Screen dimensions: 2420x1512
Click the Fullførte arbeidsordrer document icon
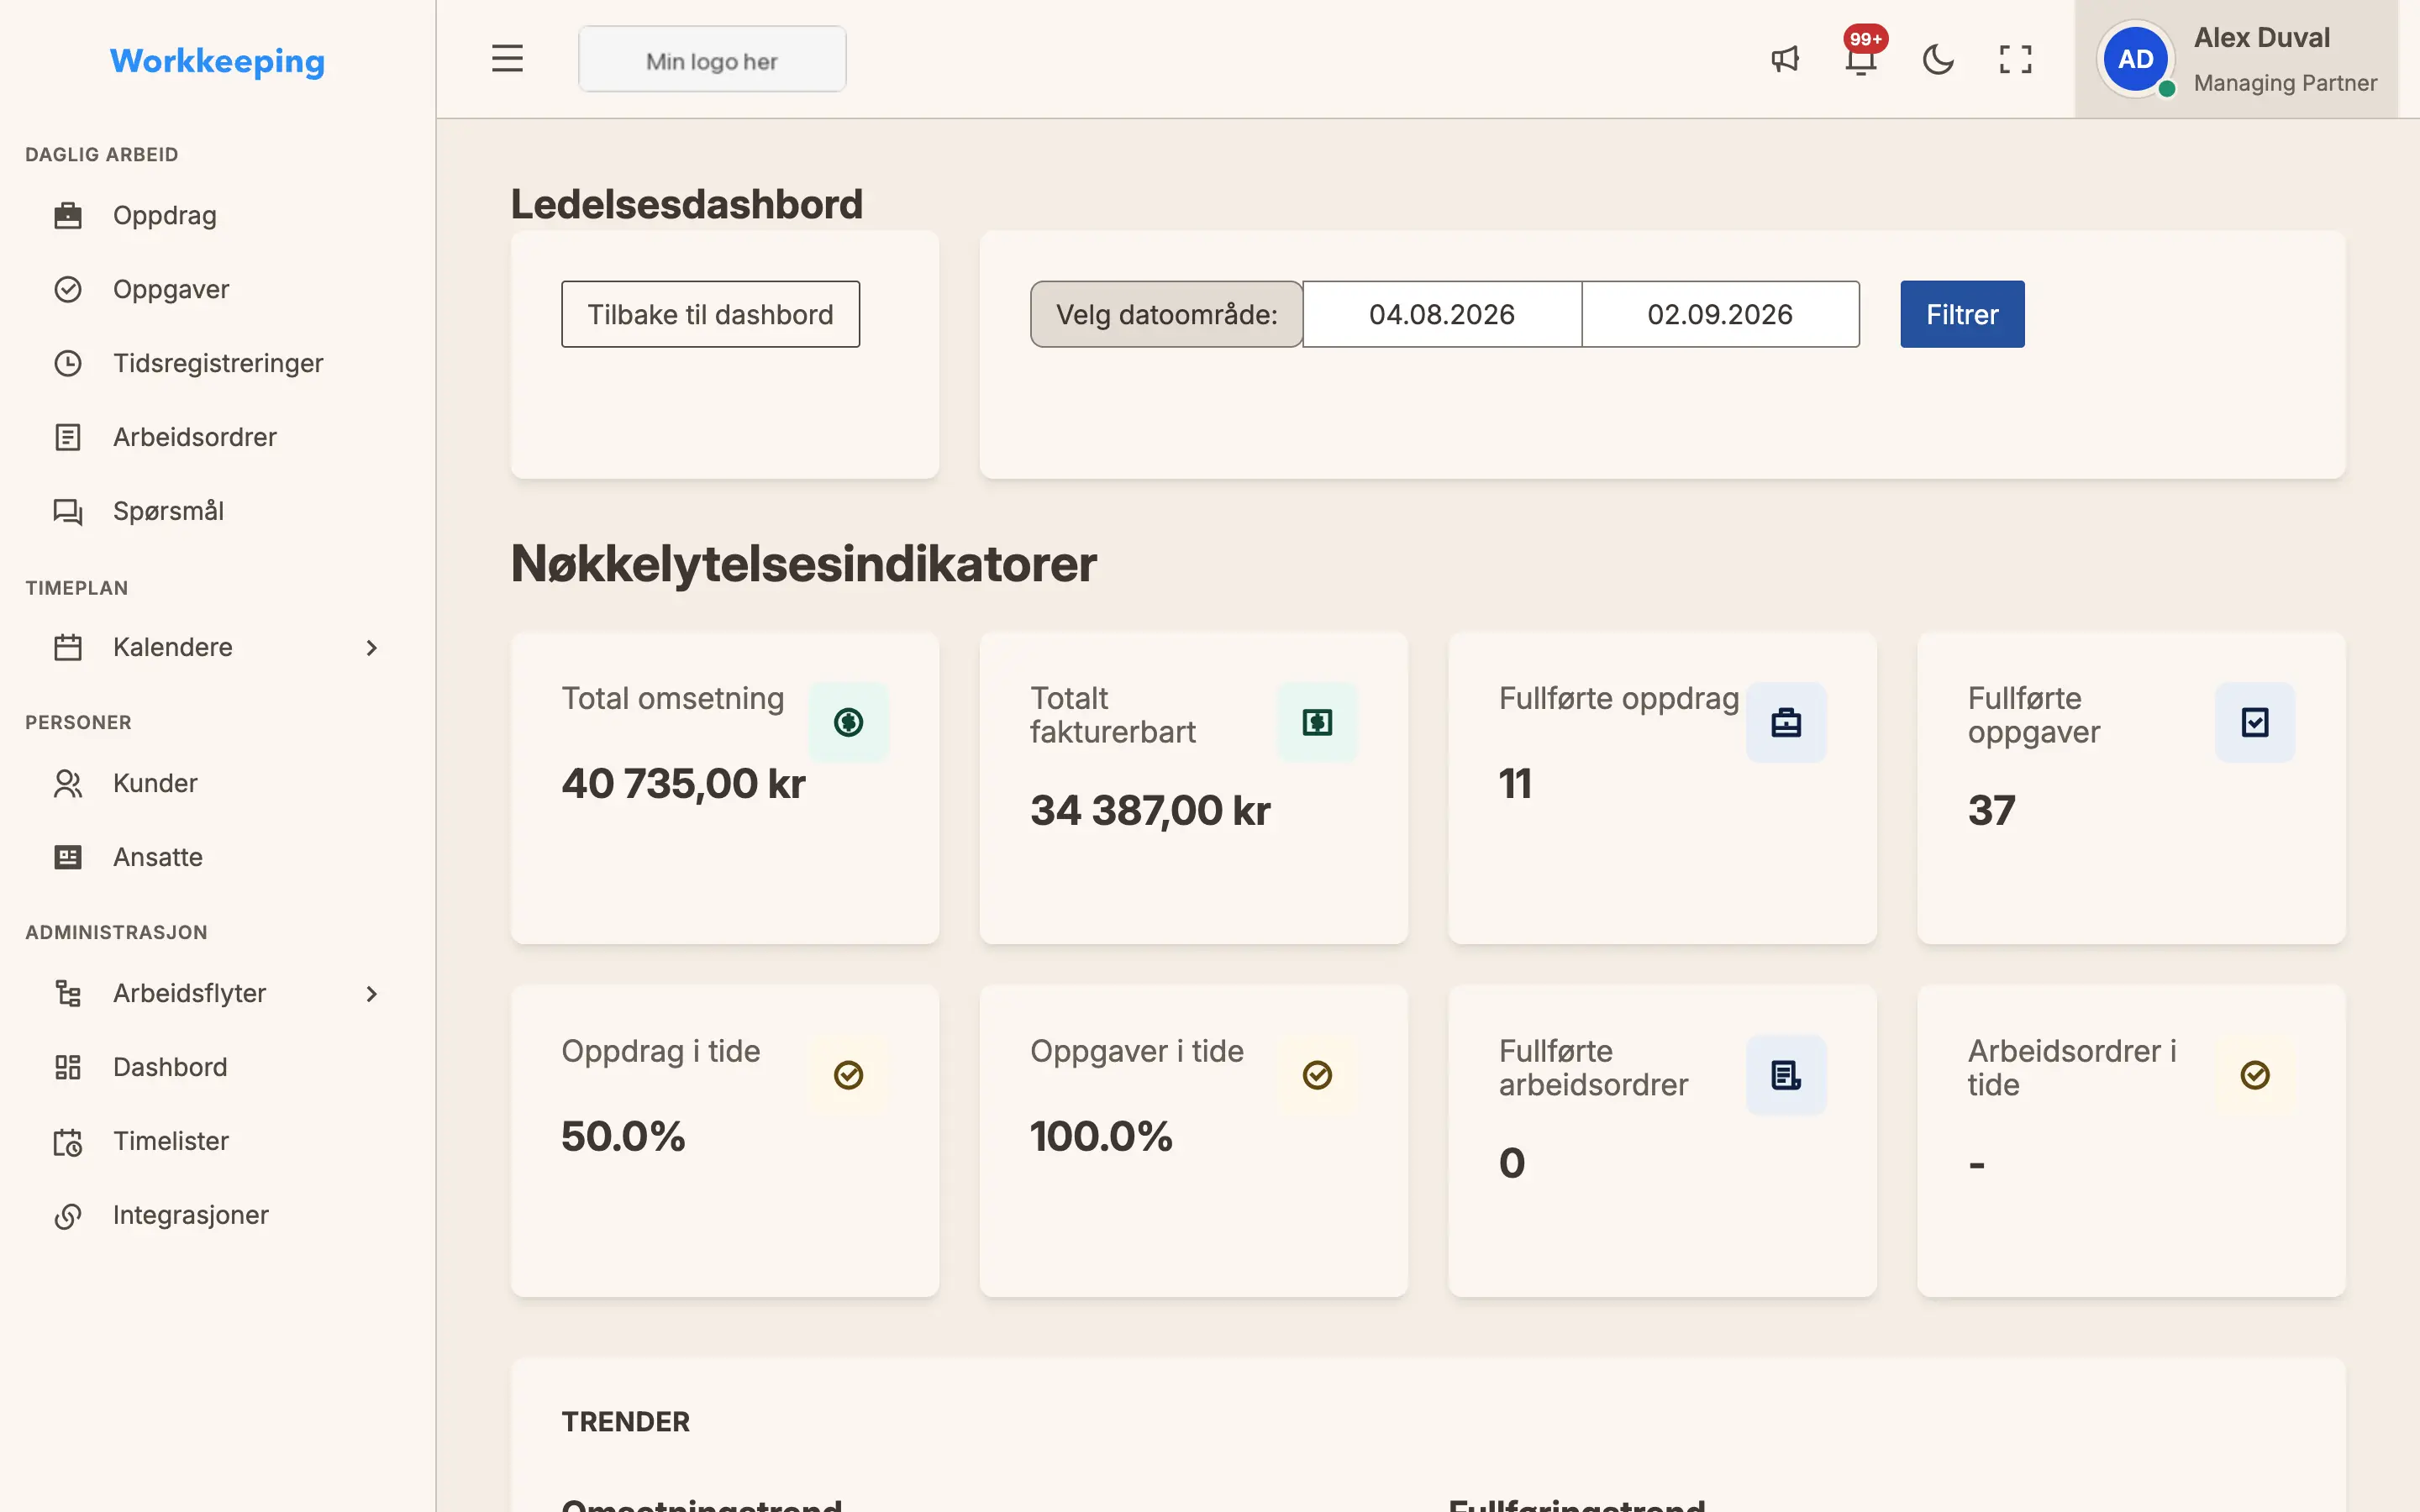click(1786, 1075)
